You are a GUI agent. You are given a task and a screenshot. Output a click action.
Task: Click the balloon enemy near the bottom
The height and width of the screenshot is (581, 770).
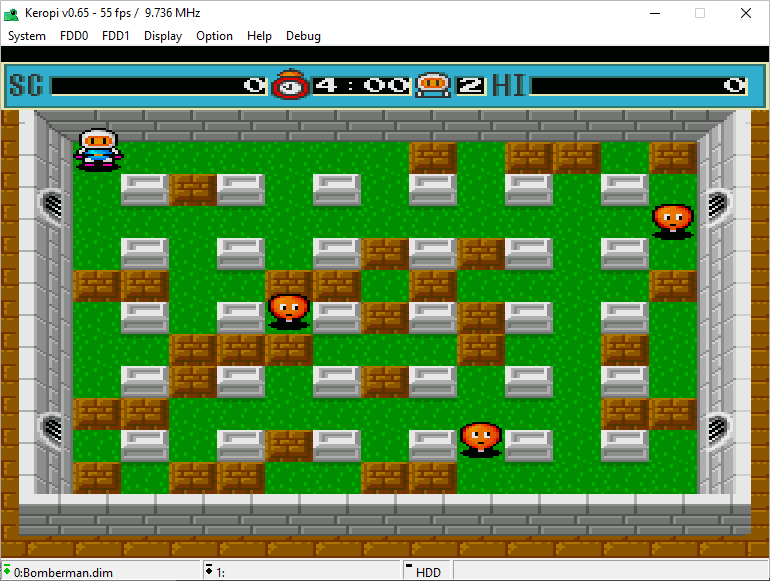click(x=481, y=440)
